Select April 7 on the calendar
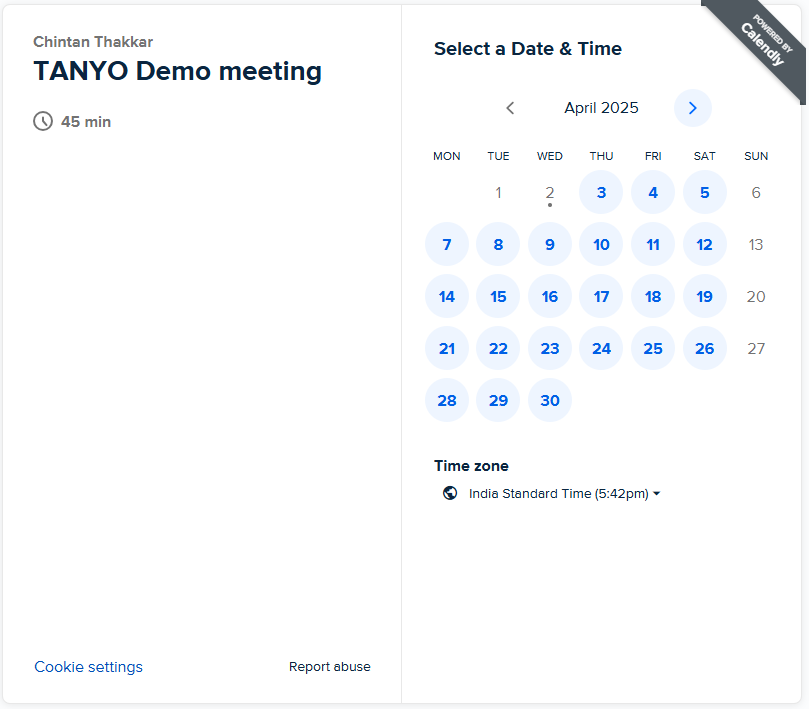 point(447,245)
